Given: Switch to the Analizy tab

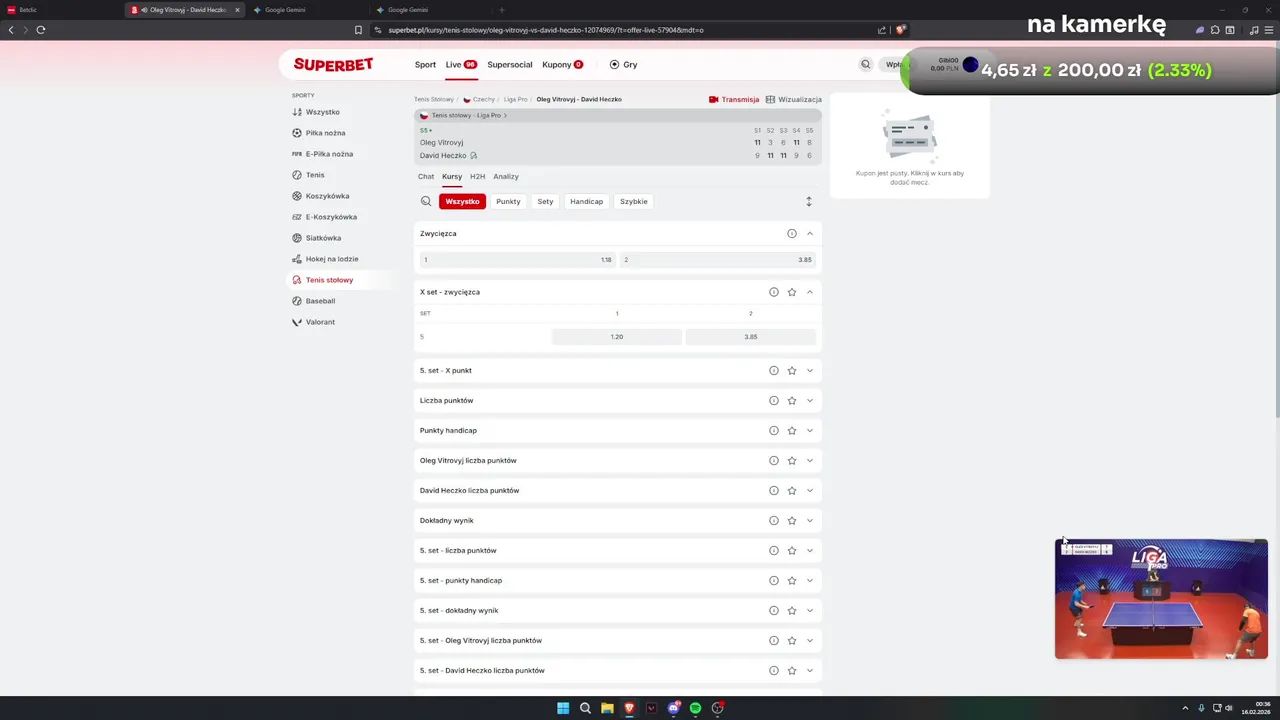Looking at the screenshot, I should (506, 176).
